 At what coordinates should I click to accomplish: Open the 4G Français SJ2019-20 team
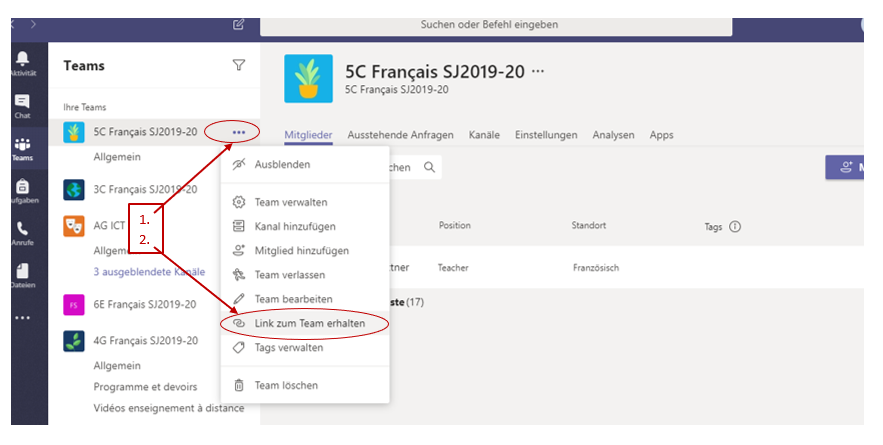145,343
